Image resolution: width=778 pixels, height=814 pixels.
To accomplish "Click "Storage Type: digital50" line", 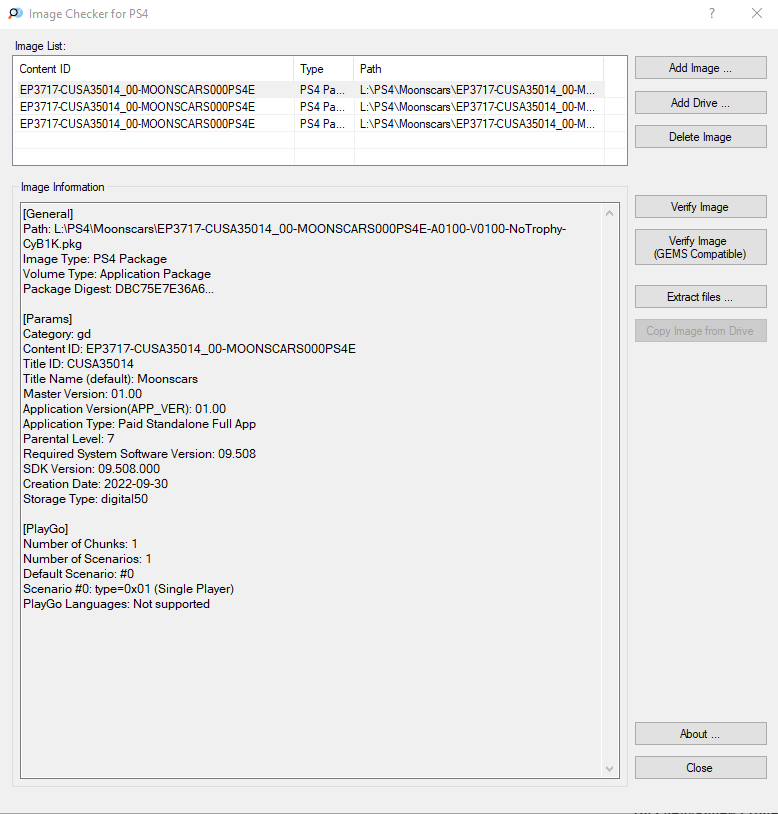I will (86, 499).
